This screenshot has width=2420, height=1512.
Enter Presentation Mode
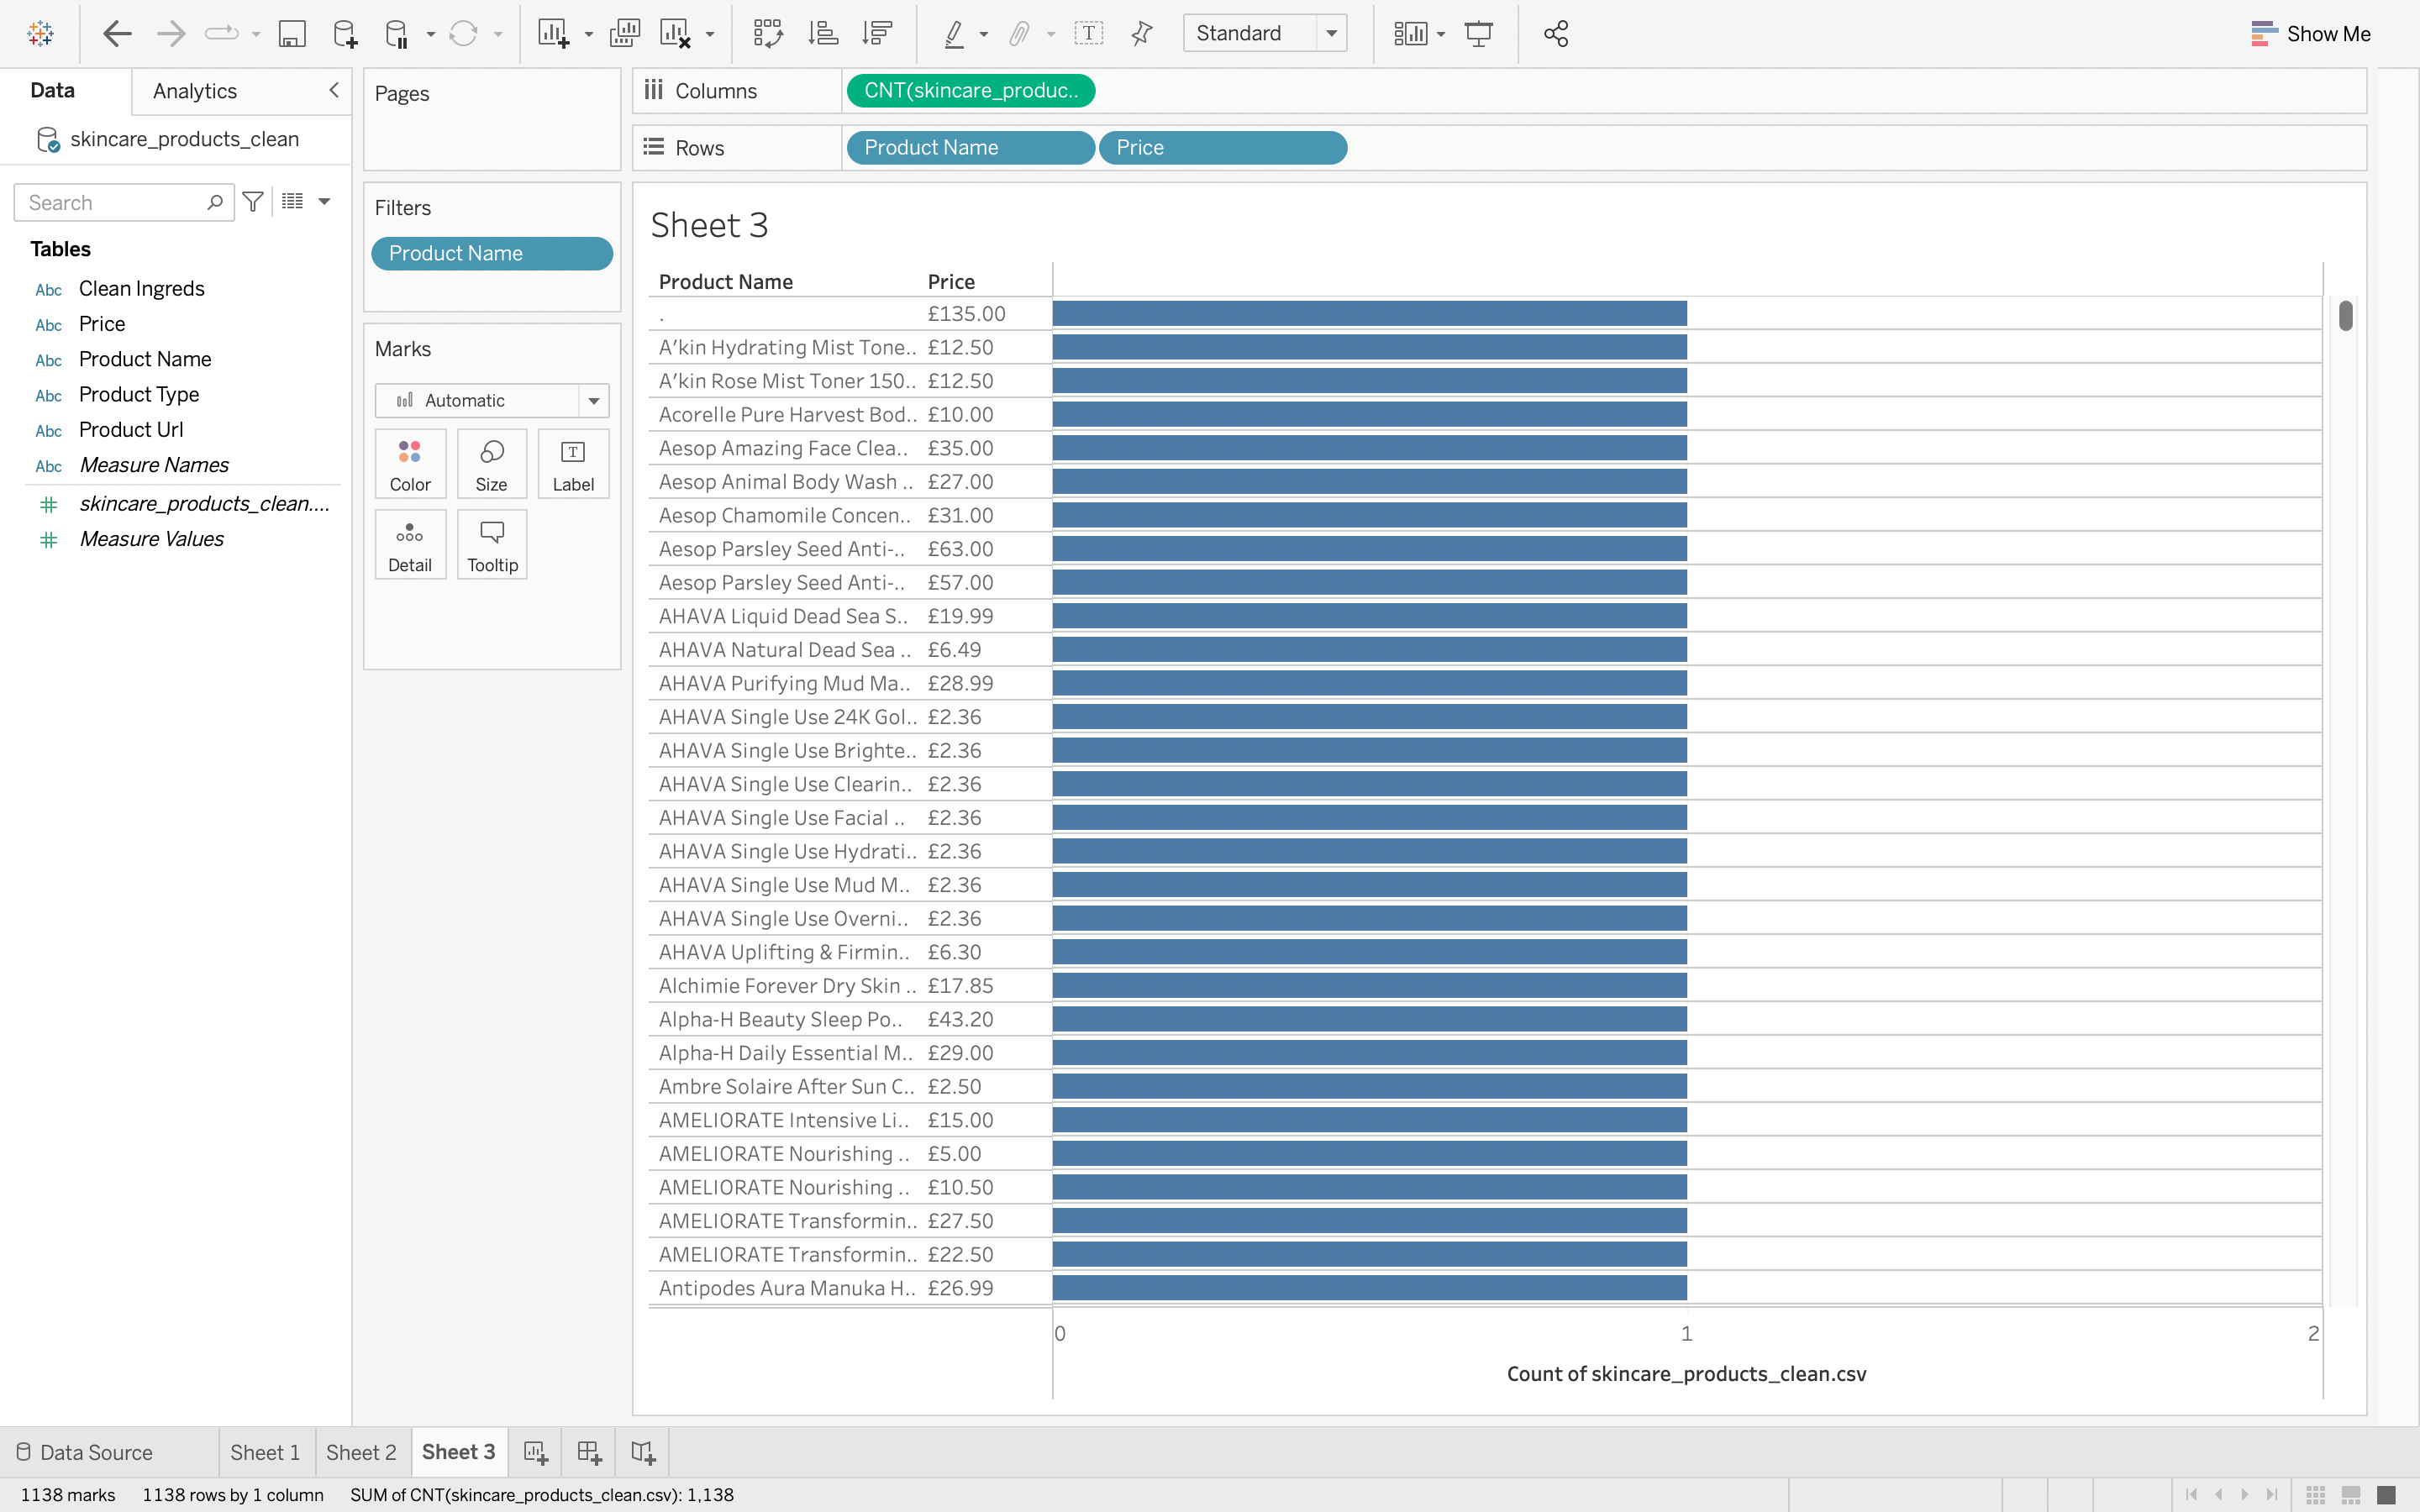pos(1478,33)
